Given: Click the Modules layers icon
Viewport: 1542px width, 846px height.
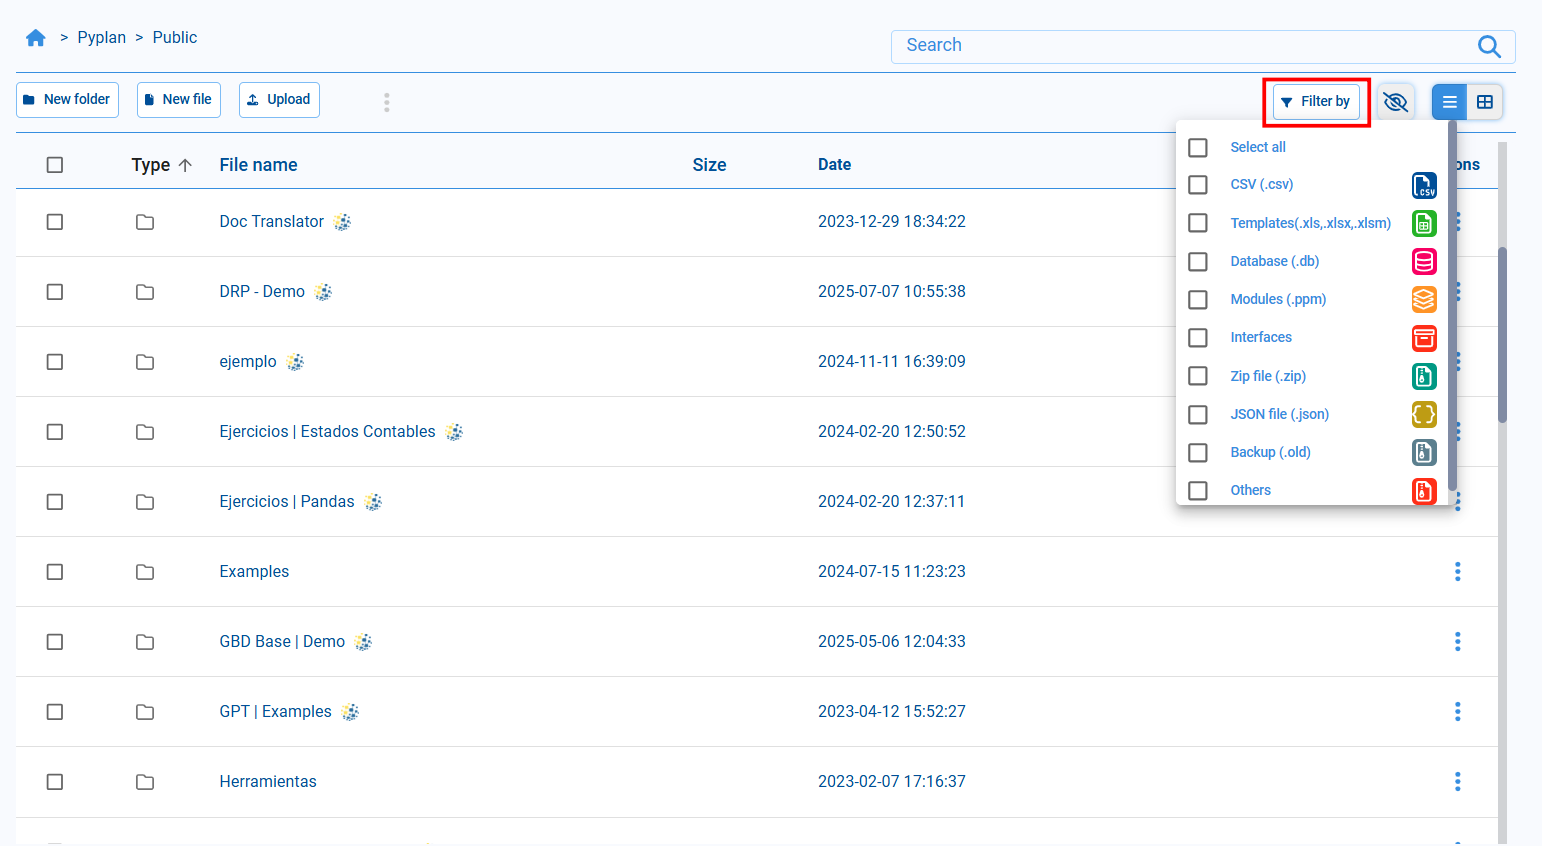Looking at the screenshot, I should pos(1424,300).
